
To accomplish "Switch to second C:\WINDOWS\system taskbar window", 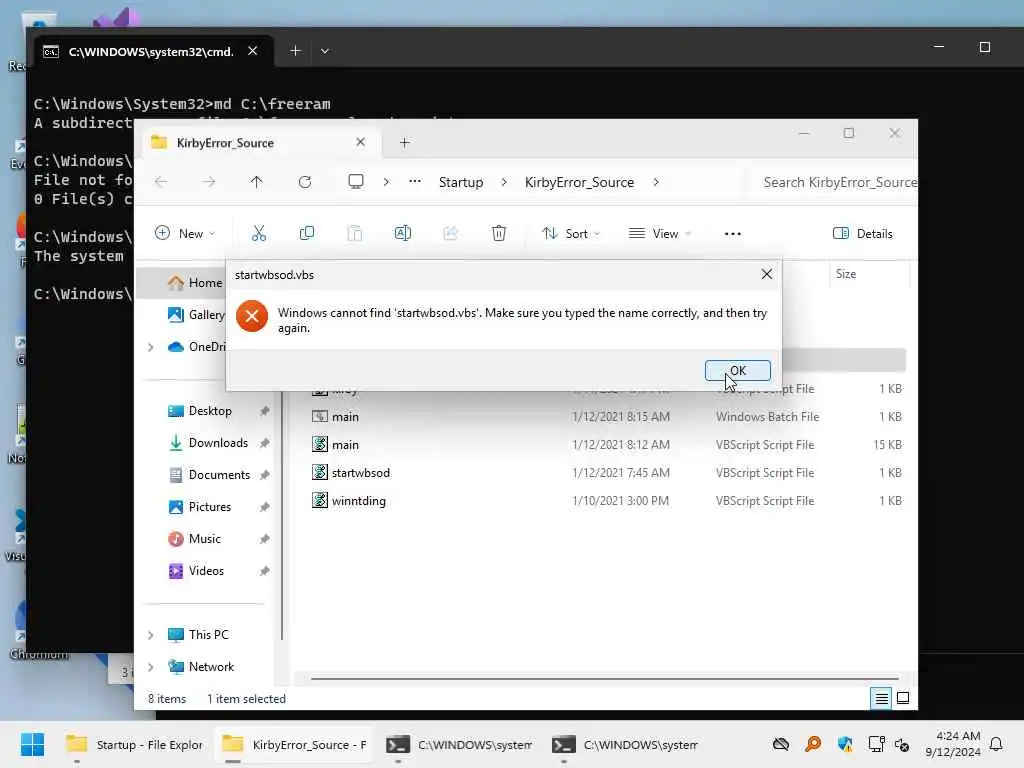I will [624, 744].
